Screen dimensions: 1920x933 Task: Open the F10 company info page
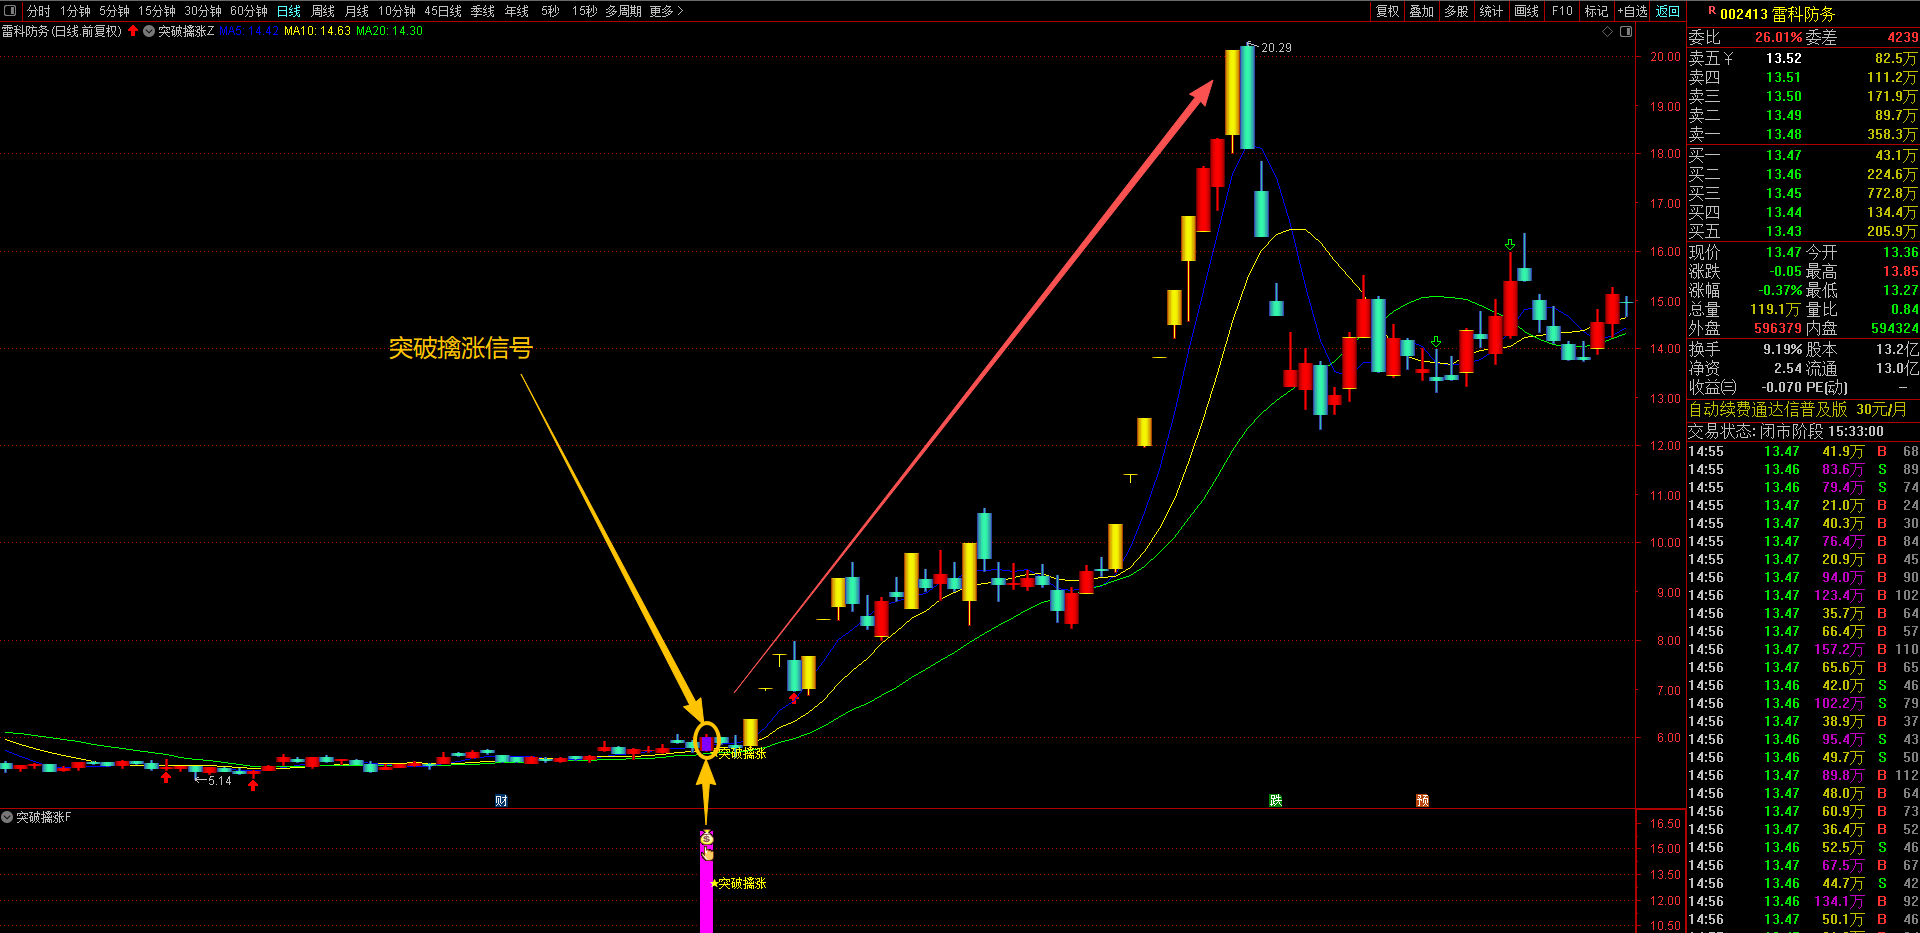(1562, 11)
